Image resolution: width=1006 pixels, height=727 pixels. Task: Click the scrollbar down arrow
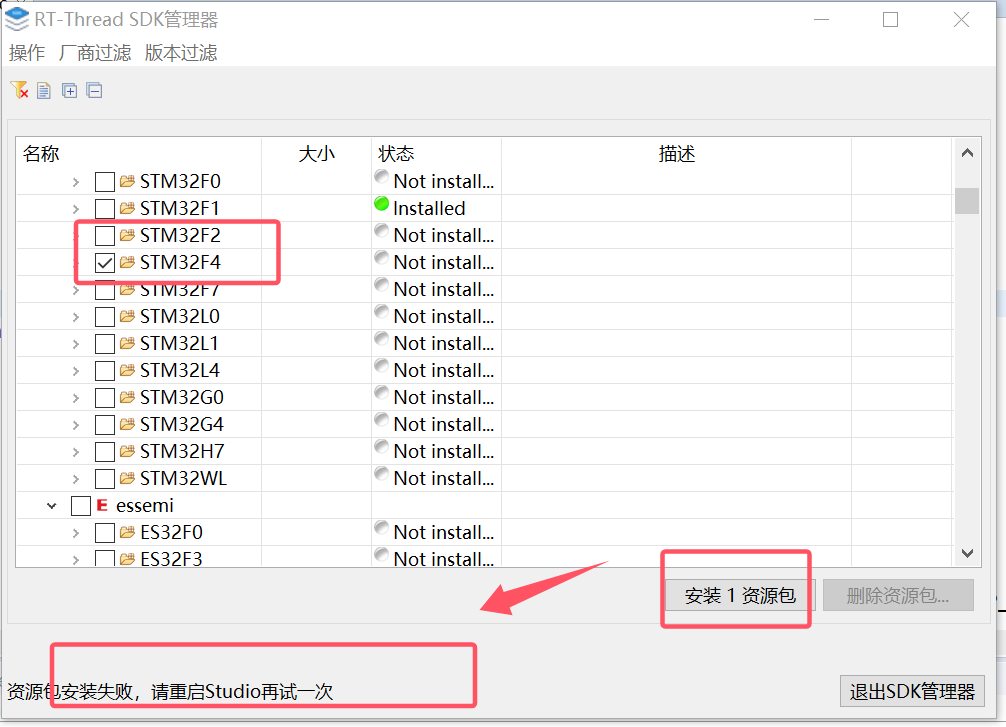[968, 552]
